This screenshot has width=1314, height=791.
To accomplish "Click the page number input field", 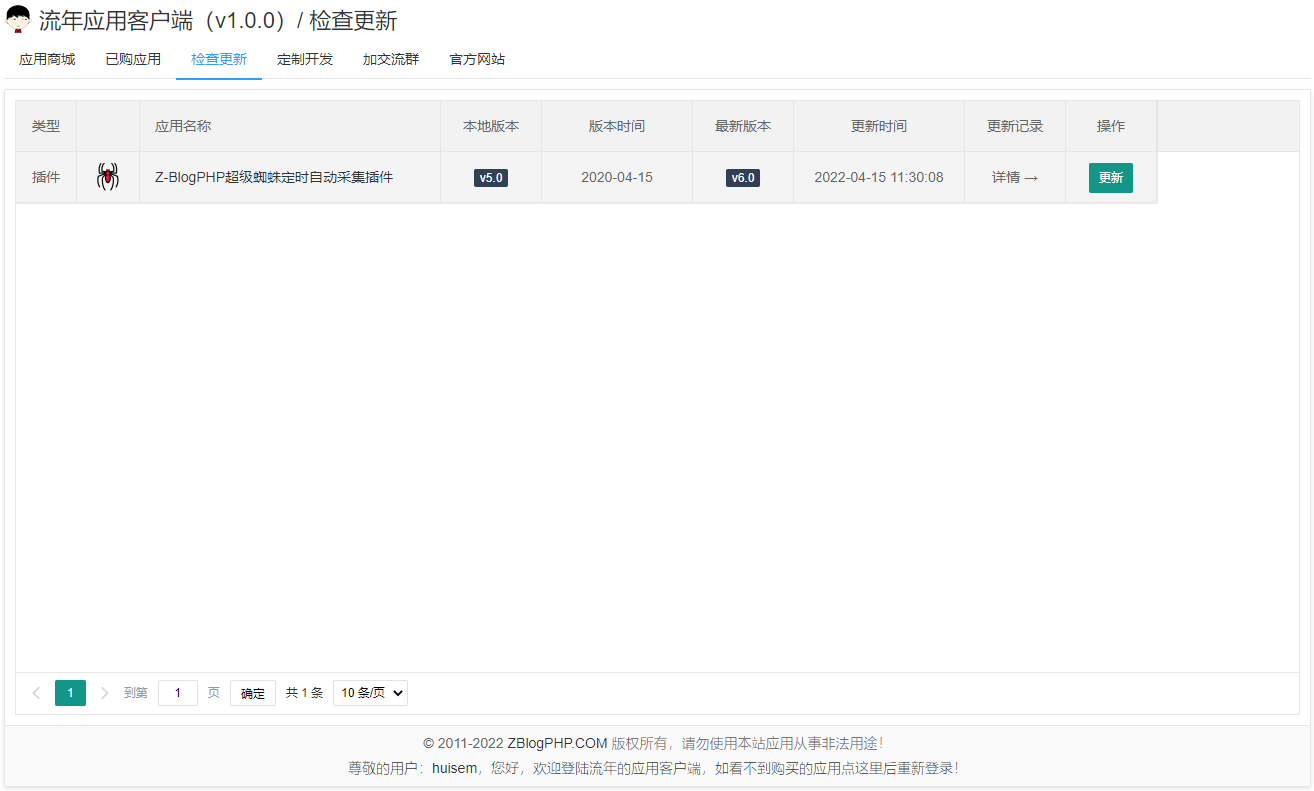I will [x=178, y=693].
